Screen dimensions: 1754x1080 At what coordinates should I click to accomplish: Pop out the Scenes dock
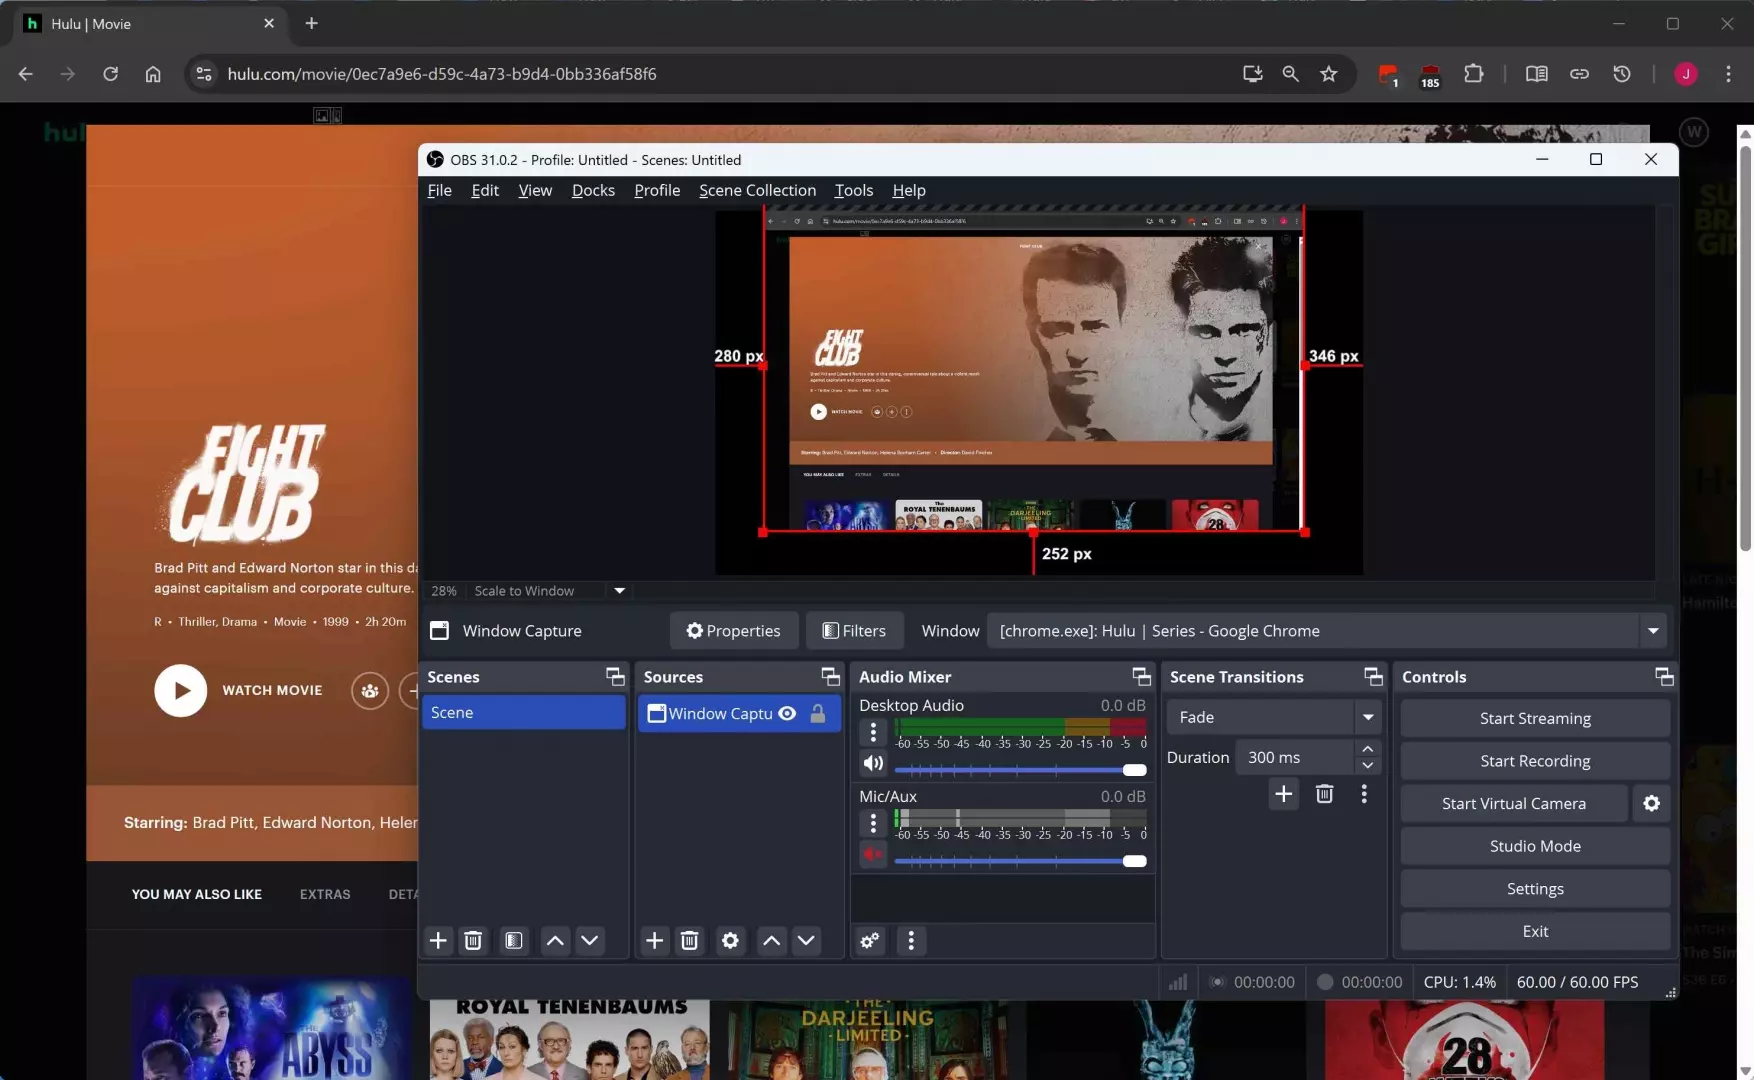pyautogui.click(x=615, y=677)
